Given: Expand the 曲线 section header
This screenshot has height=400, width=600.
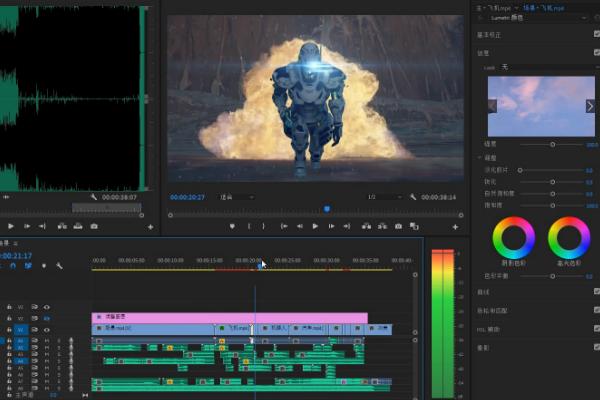Looking at the screenshot, I should coord(483,292).
